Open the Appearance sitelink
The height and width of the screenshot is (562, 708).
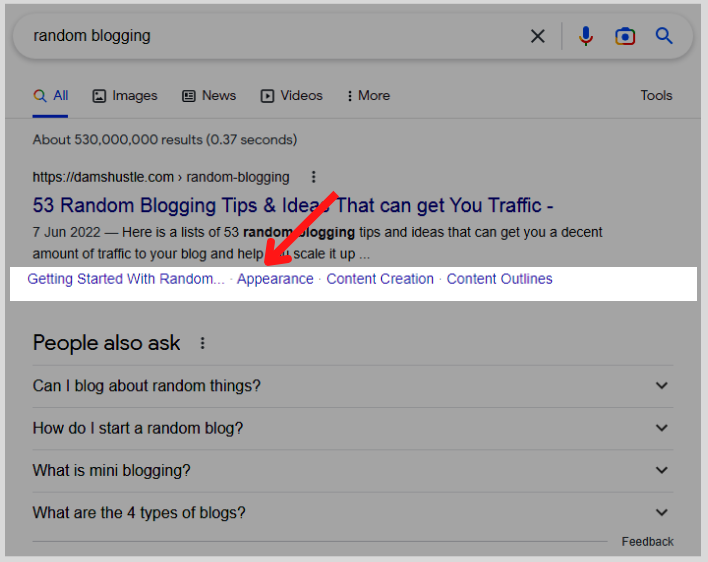[275, 279]
